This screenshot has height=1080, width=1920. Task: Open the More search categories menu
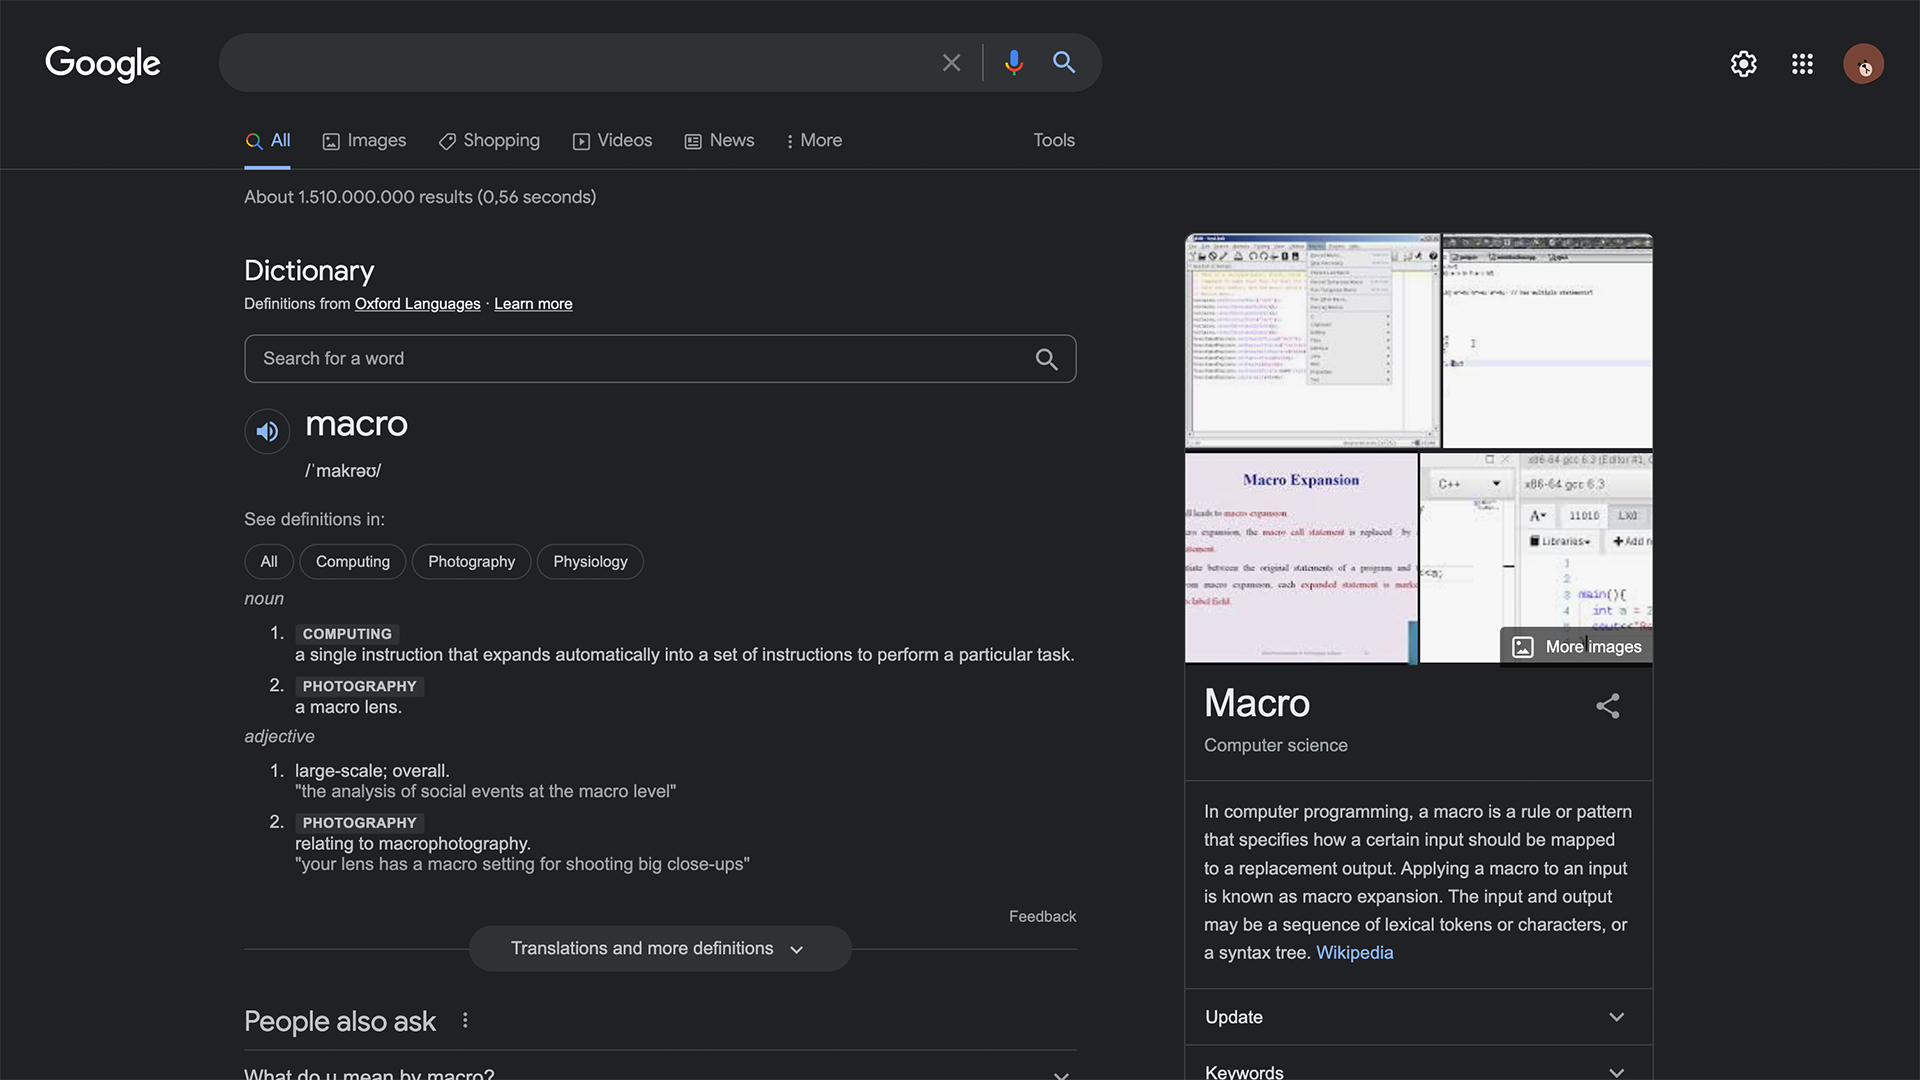tap(814, 141)
